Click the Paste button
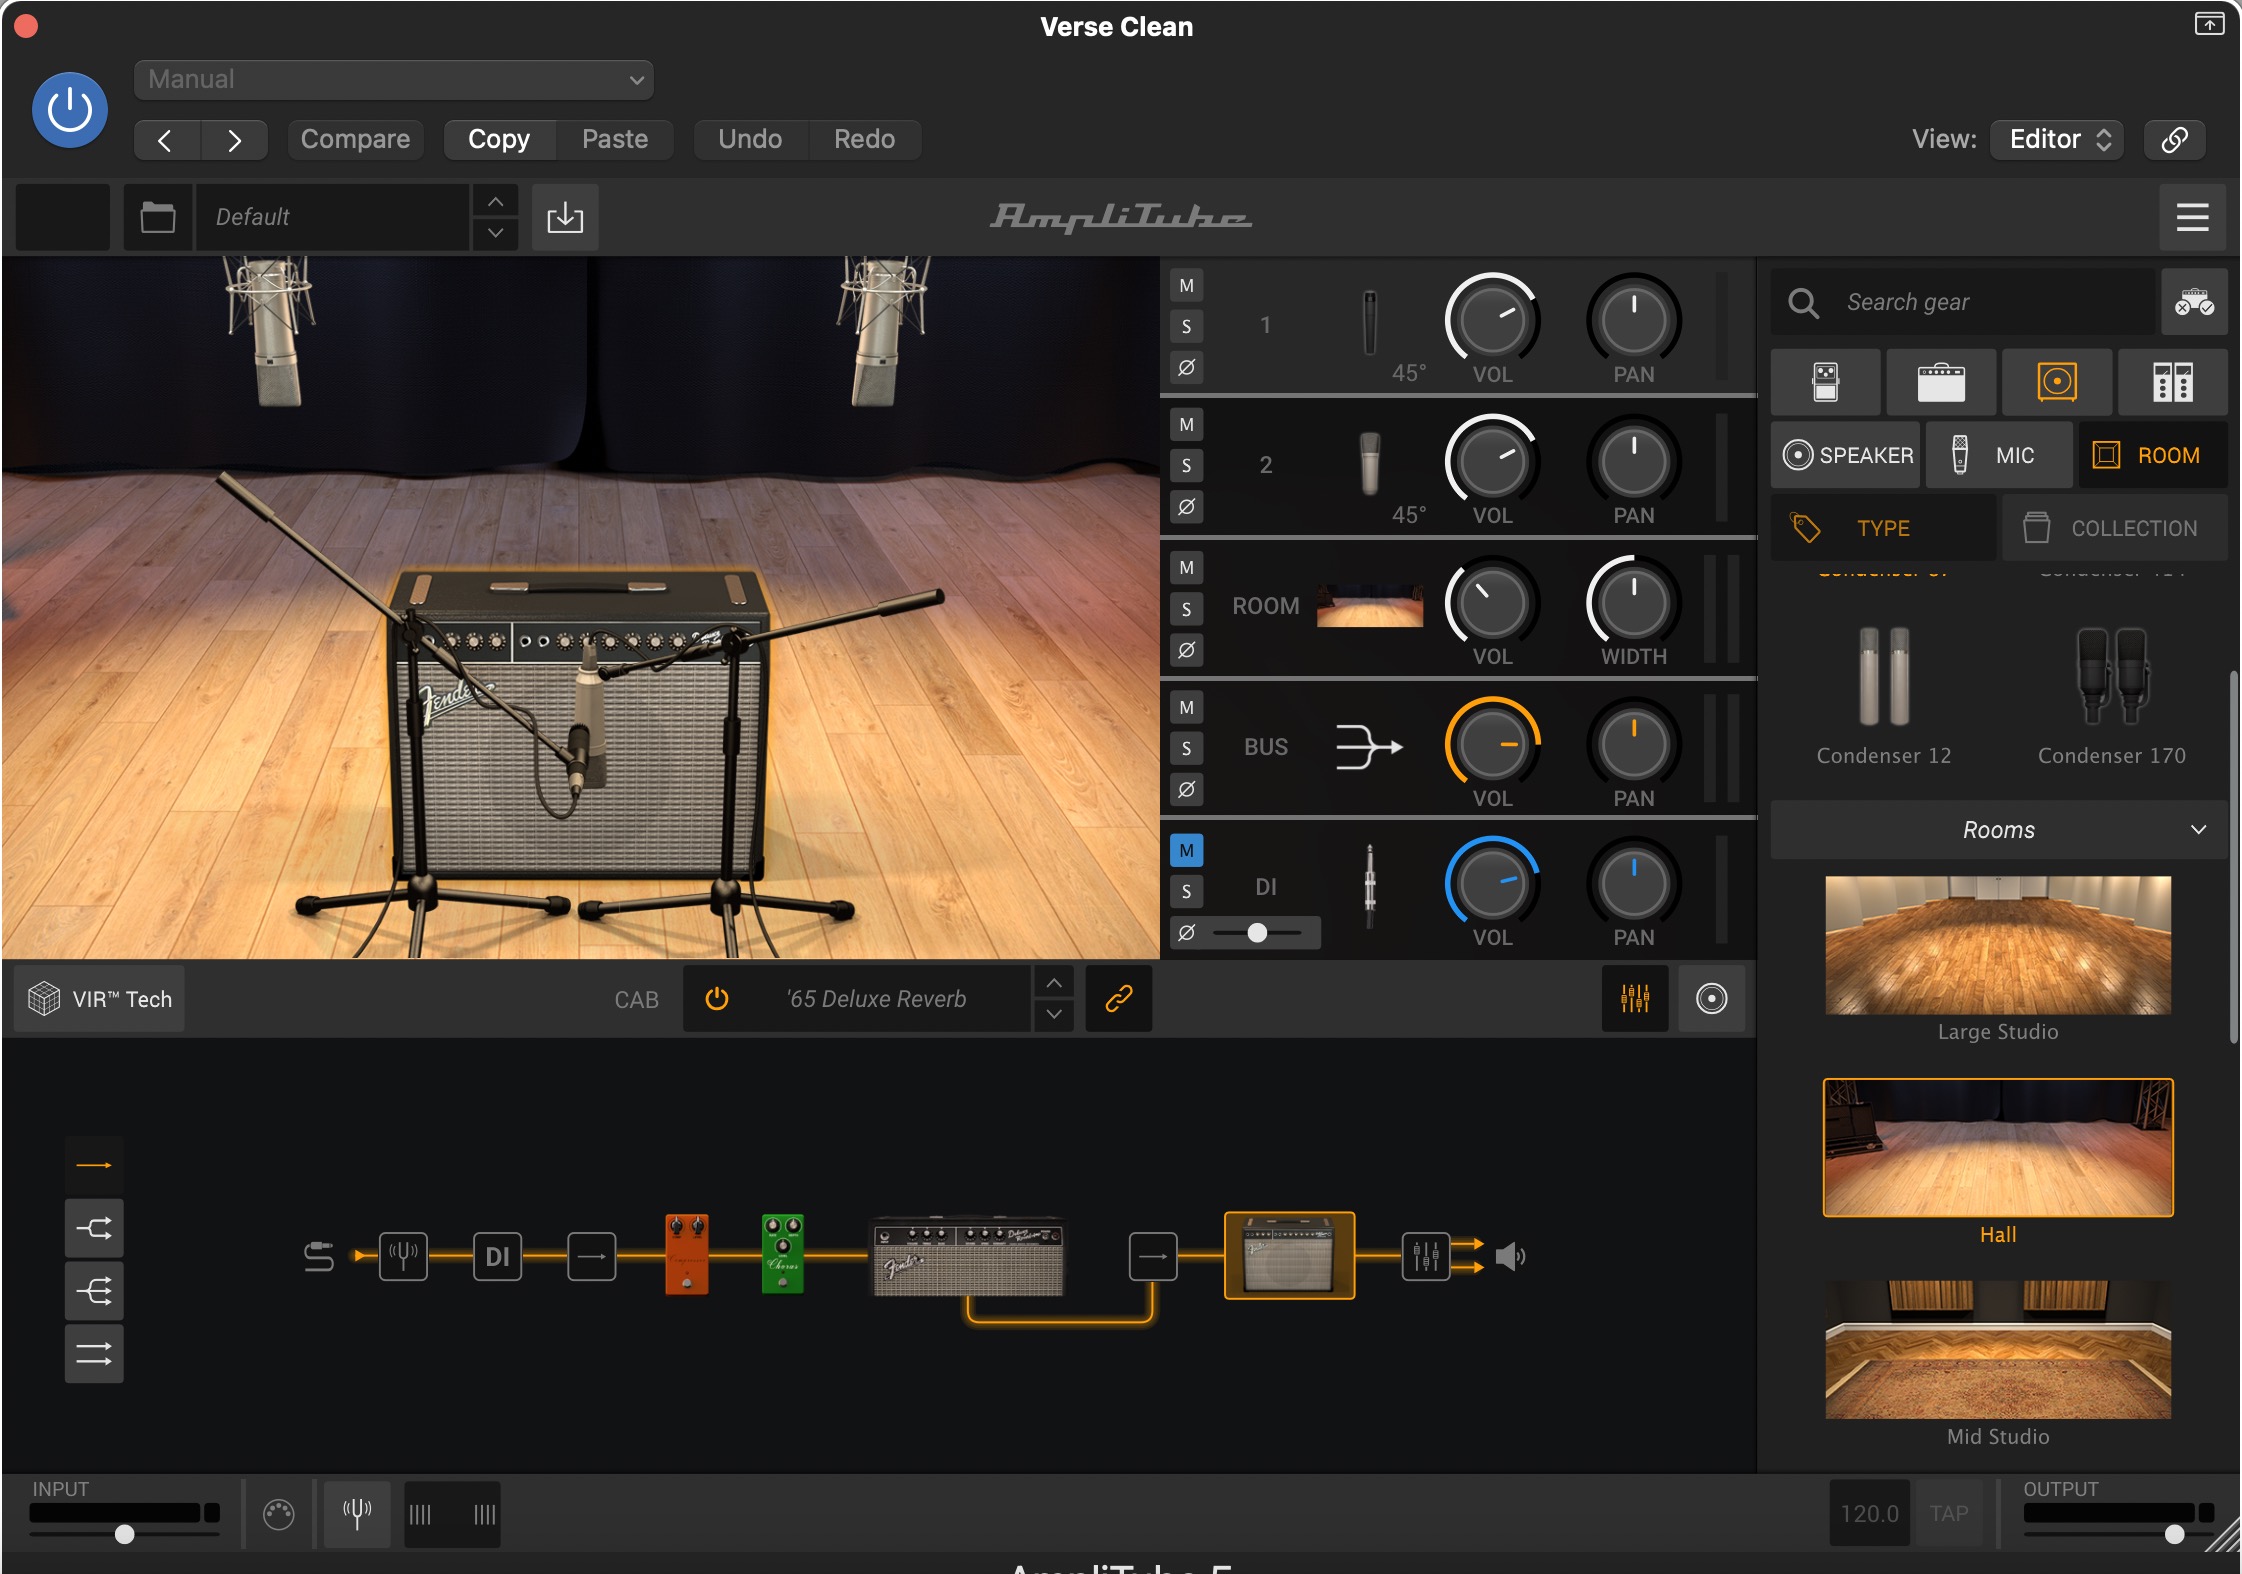The width and height of the screenshot is (2242, 1574). point(615,139)
